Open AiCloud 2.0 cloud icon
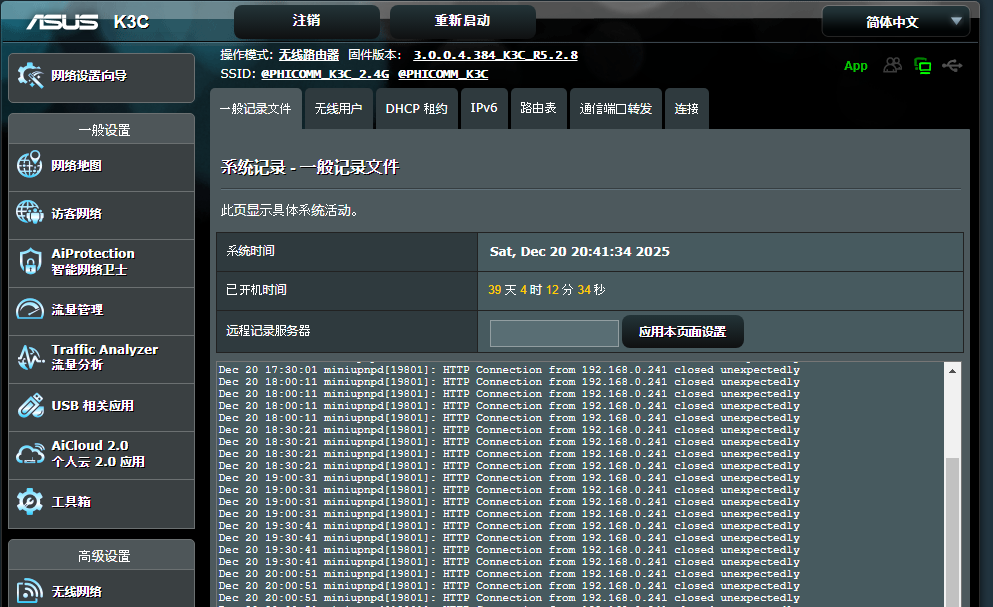Image resolution: width=993 pixels, height=607 pixels. (x=30, y=454)
